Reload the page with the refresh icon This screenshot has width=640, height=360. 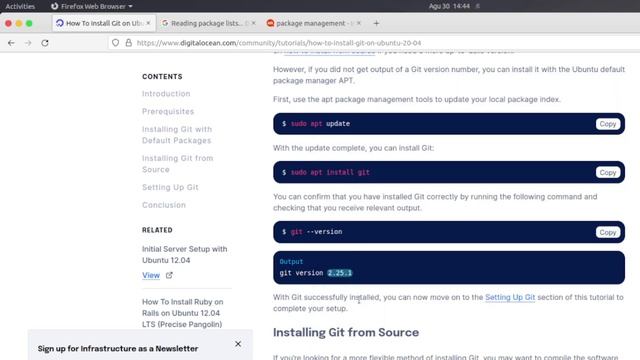pyautogui.click(x=45, y=43)
